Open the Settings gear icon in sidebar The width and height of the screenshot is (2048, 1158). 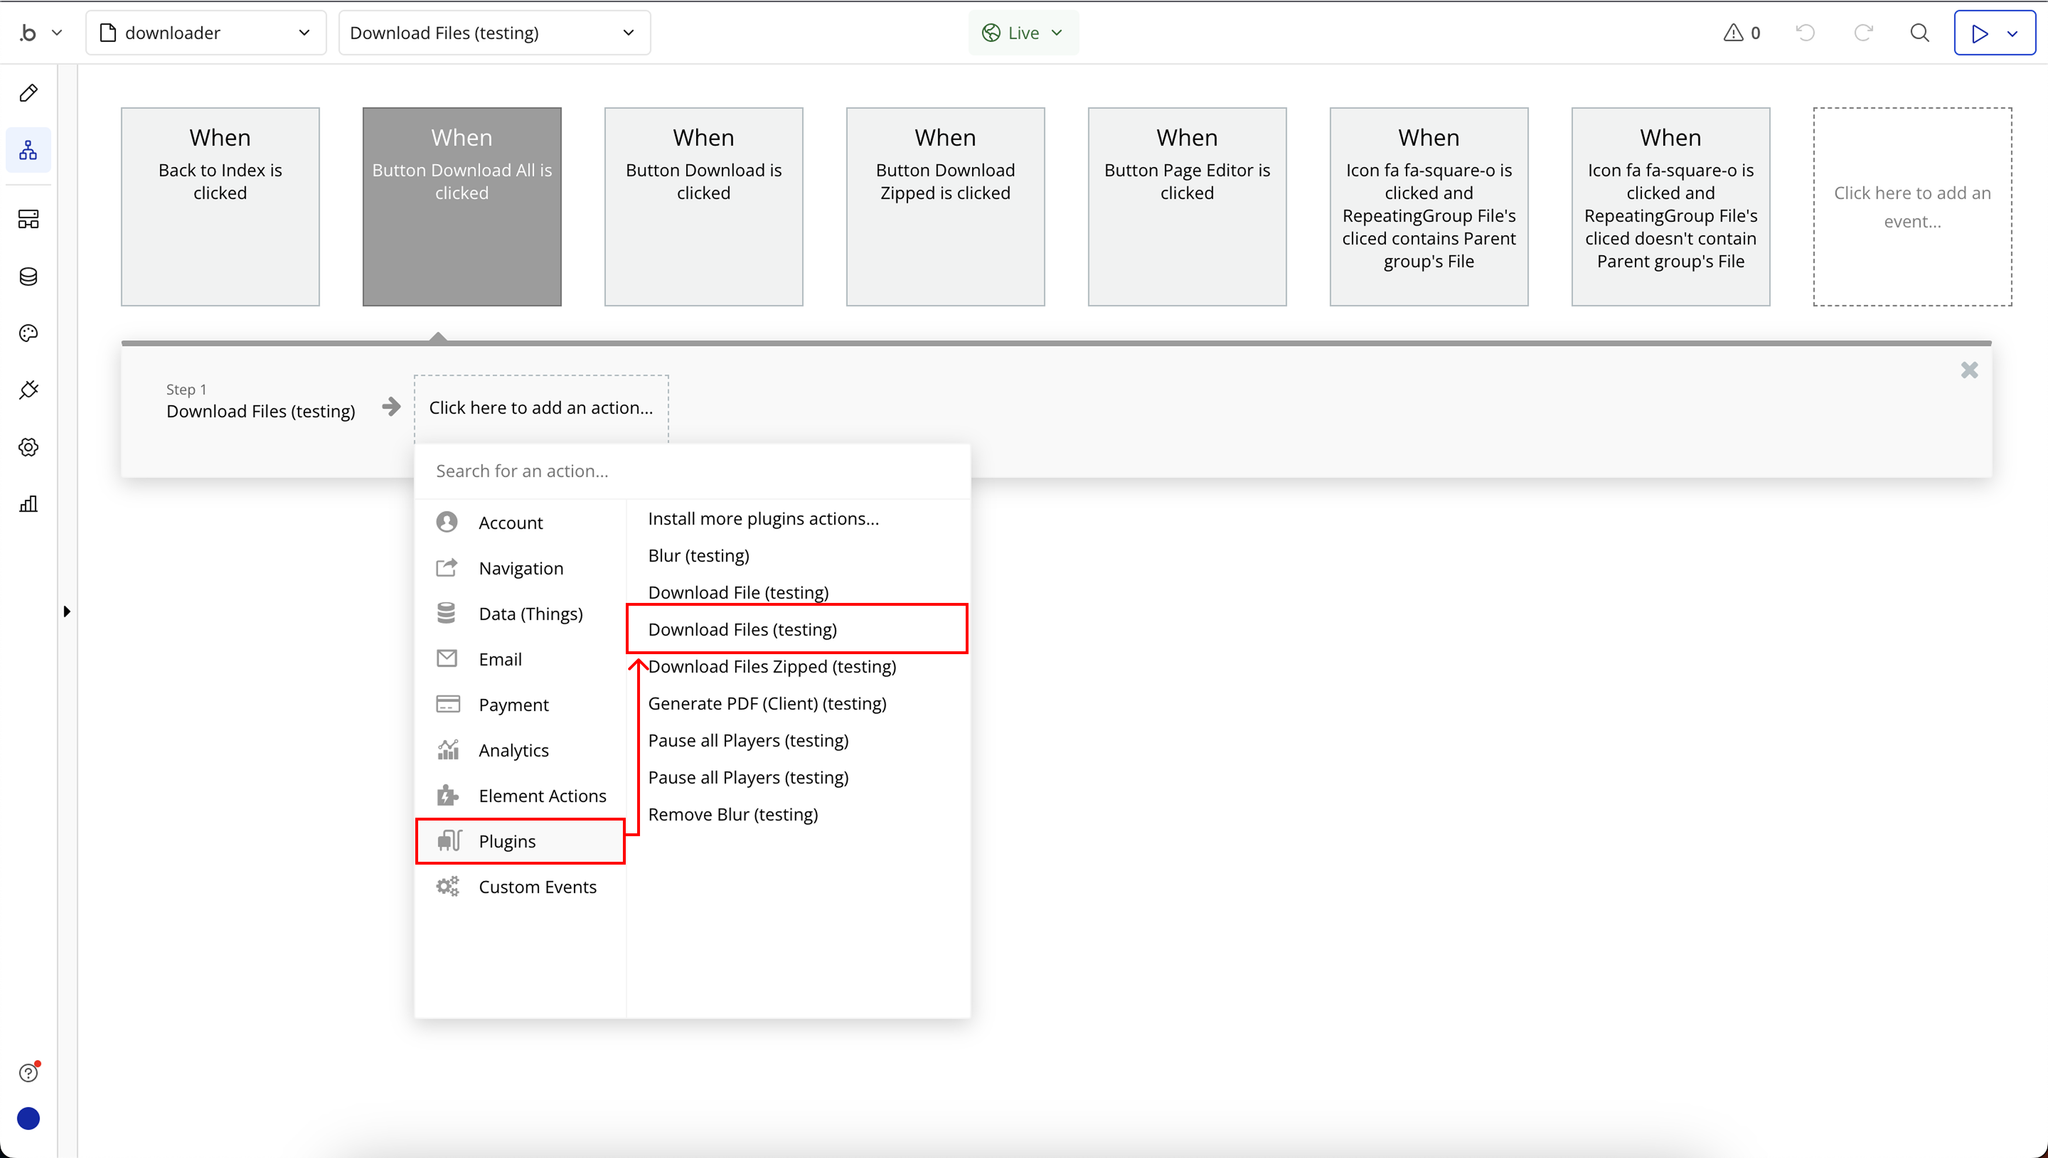coord(28,447)
